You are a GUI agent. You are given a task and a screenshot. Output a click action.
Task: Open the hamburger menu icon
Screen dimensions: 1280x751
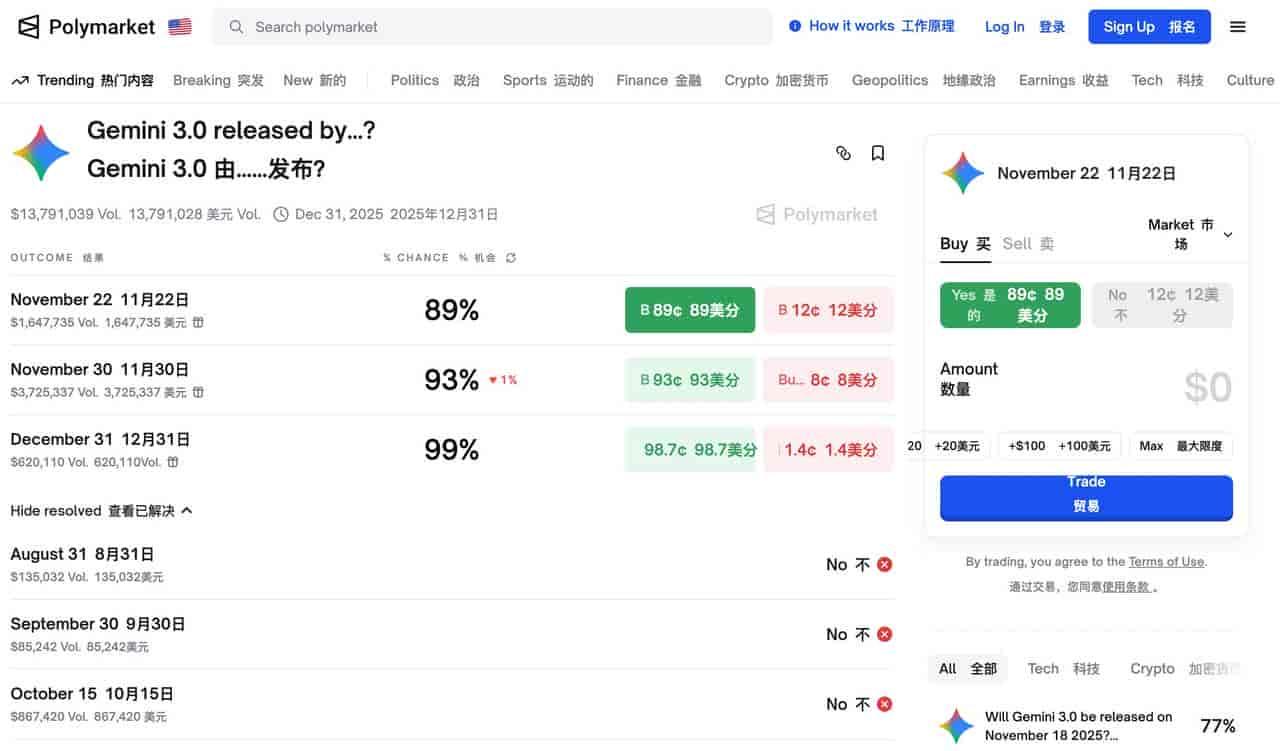[x=1238, y=27]
